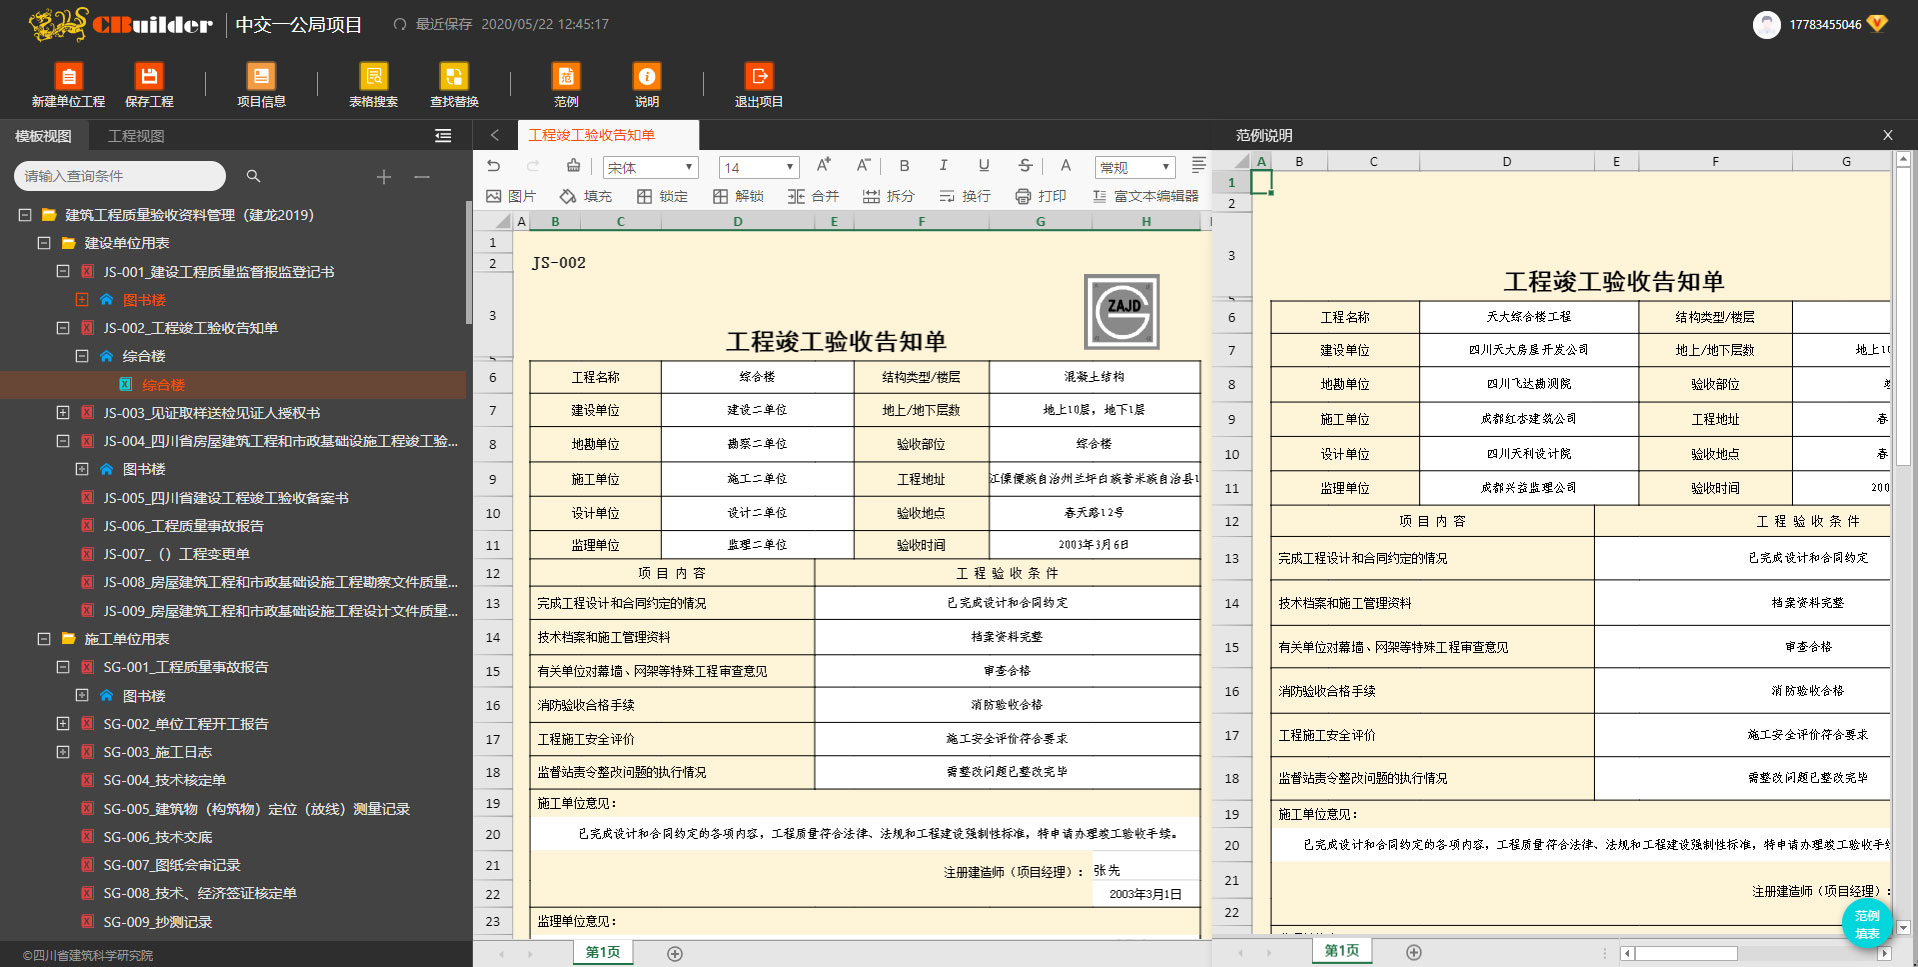The width and height of the screenshot is (1918, 967).
Task: Select the ZAJD logo image in sheet
Action: point(1122,311)
